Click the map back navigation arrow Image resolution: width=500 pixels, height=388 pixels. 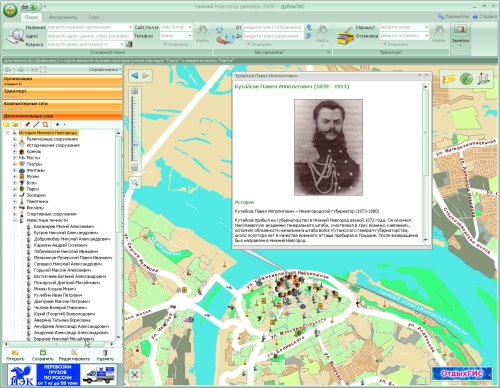pyautogui.click(x=135, y=76)
